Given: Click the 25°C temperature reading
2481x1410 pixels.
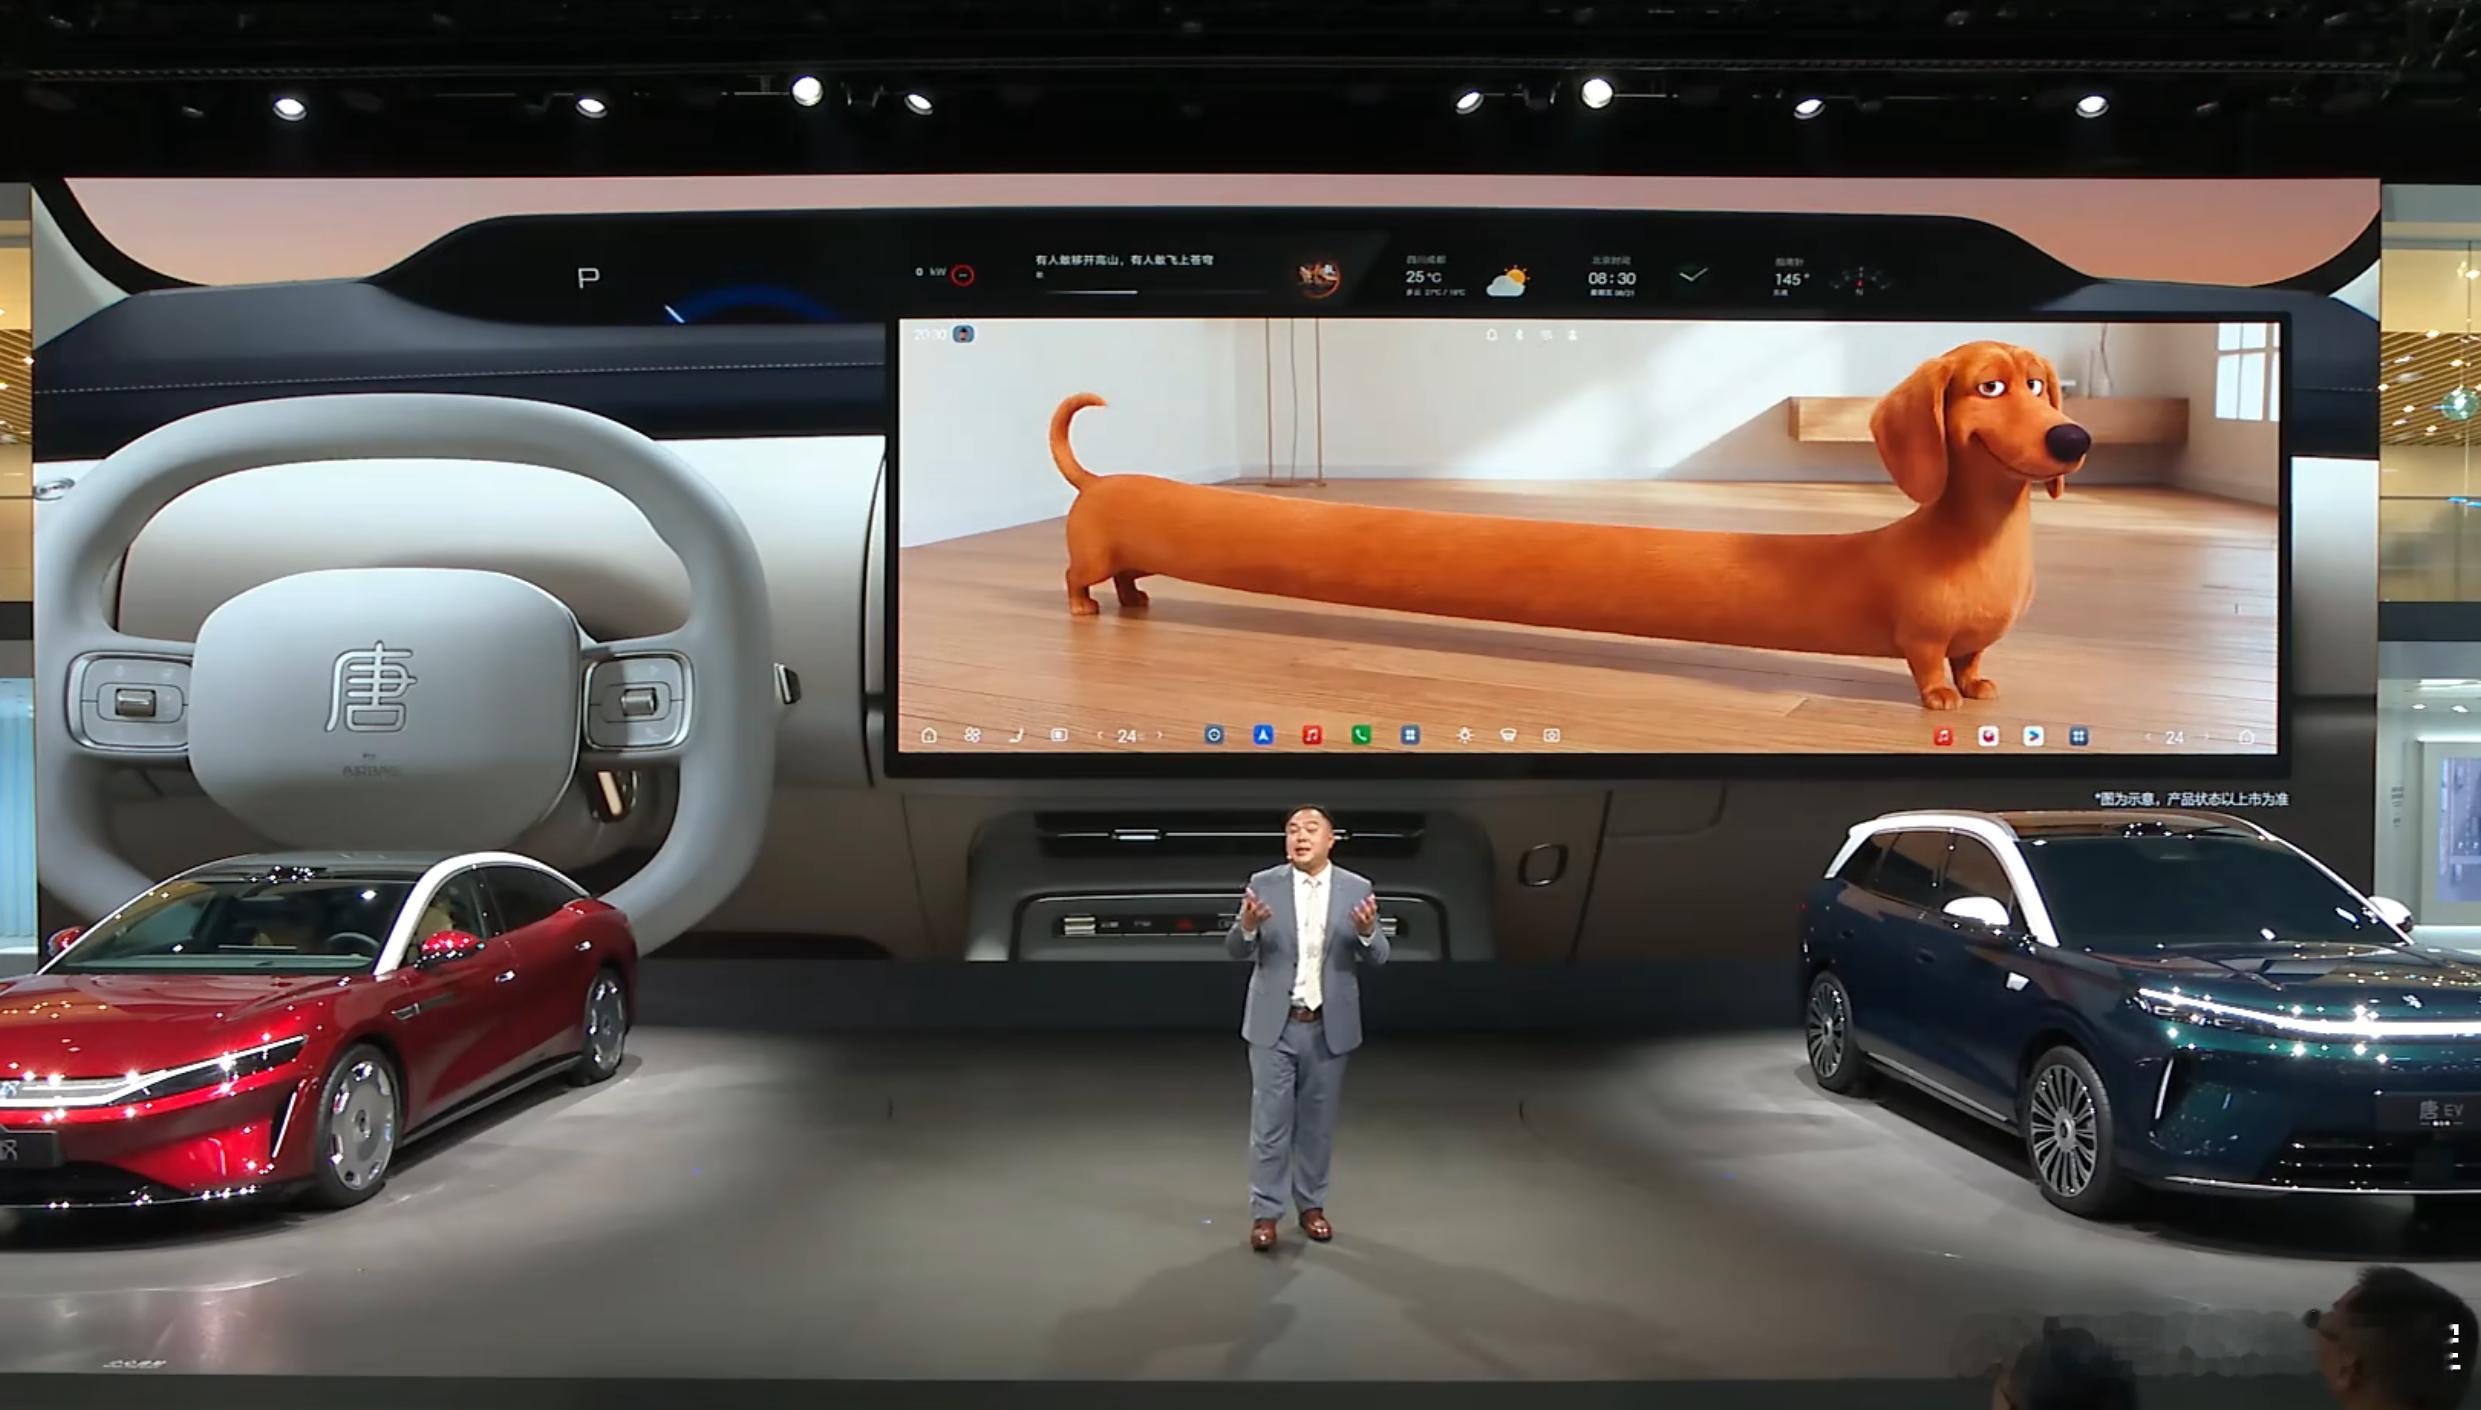Looking at the screenshot, I should click(1423, 277).
